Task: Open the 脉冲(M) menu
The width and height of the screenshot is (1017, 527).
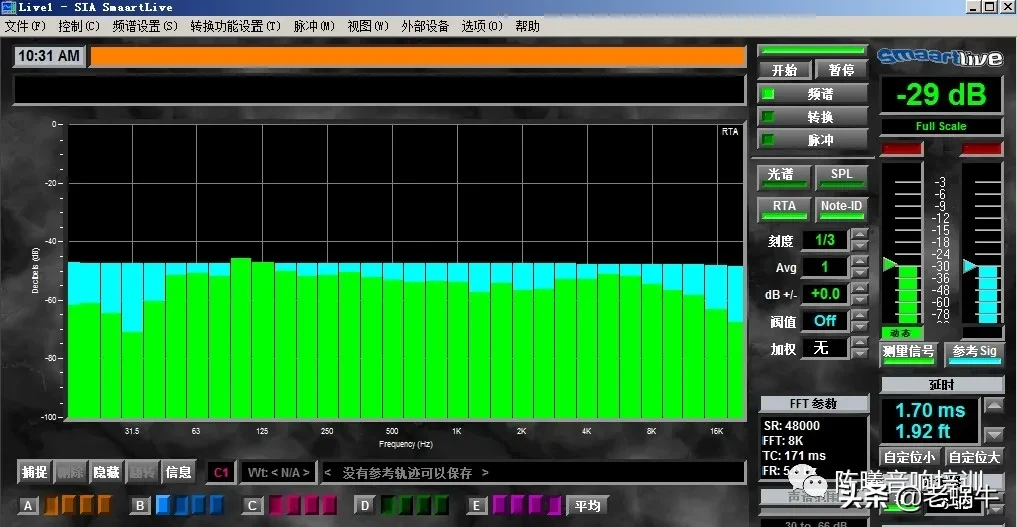Action: [314, 26]
